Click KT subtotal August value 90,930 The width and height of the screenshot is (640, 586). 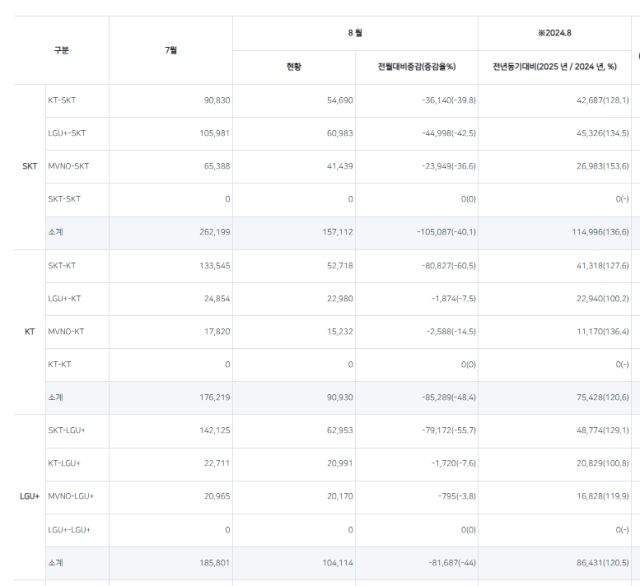(x=332, y=397)
